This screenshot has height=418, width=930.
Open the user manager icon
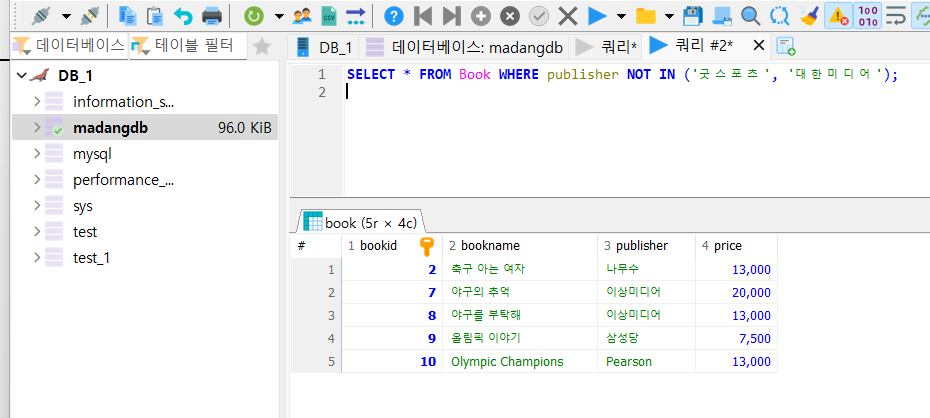click(302, 16)
